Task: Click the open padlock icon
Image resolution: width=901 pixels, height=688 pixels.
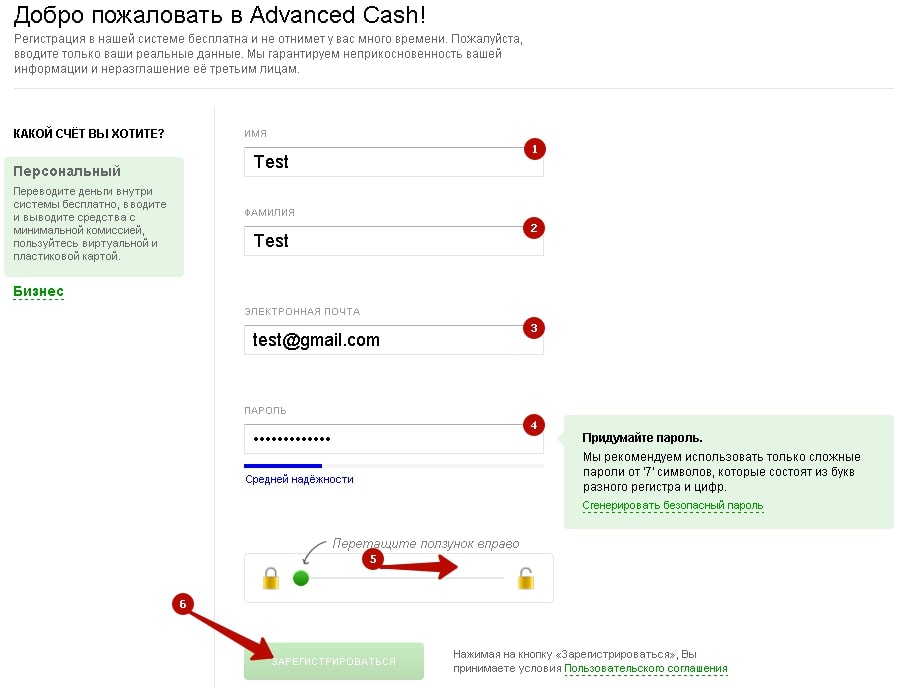Action: (x=525, y=578)
